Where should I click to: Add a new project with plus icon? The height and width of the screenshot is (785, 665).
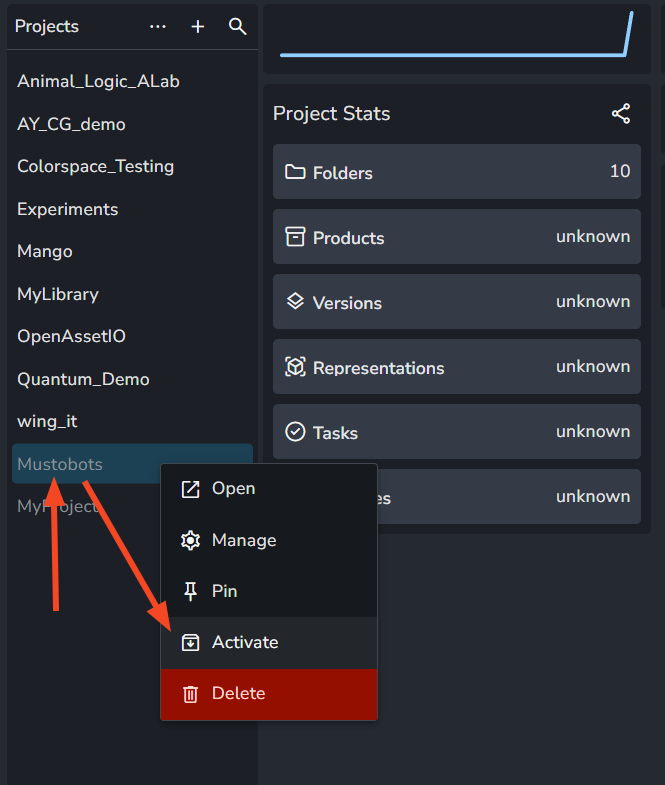tap(198, 27)
